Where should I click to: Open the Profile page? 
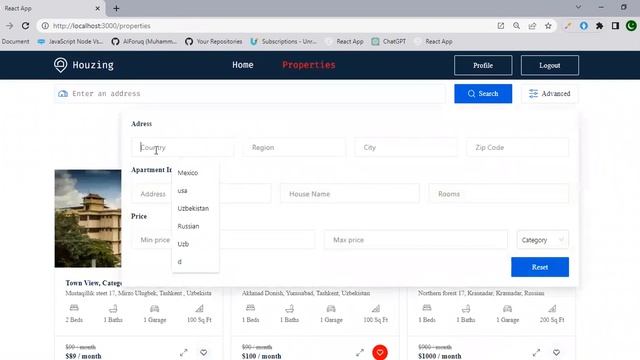coord(483,65)
